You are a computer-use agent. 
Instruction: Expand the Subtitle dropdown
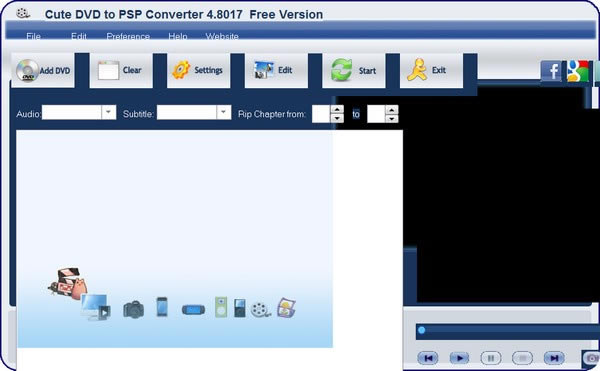223,112
